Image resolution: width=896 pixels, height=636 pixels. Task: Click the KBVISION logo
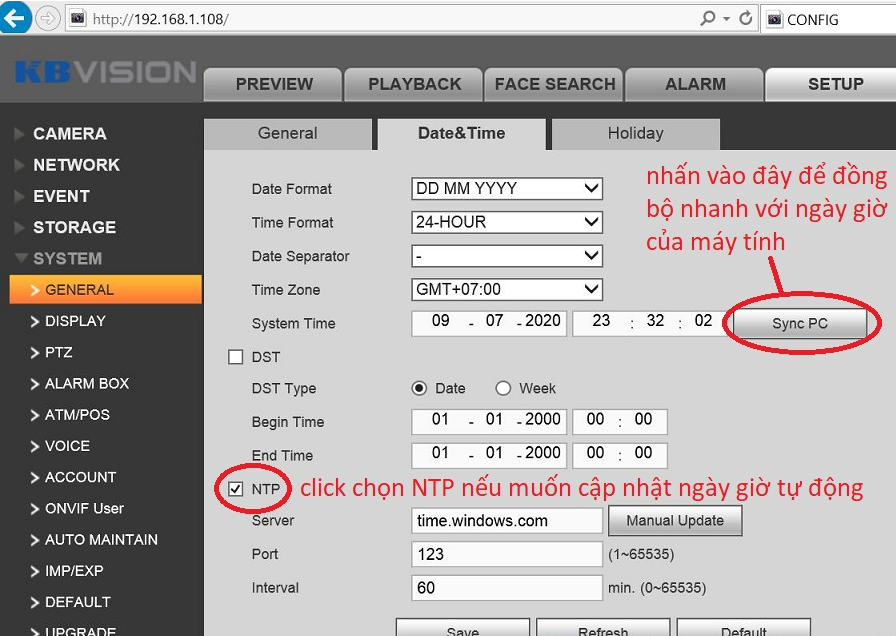(x=105, y=73)
